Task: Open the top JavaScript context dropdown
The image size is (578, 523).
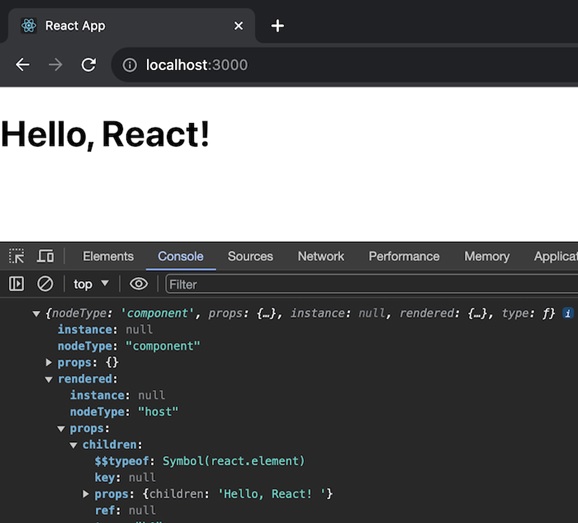Action: [91, 284]
